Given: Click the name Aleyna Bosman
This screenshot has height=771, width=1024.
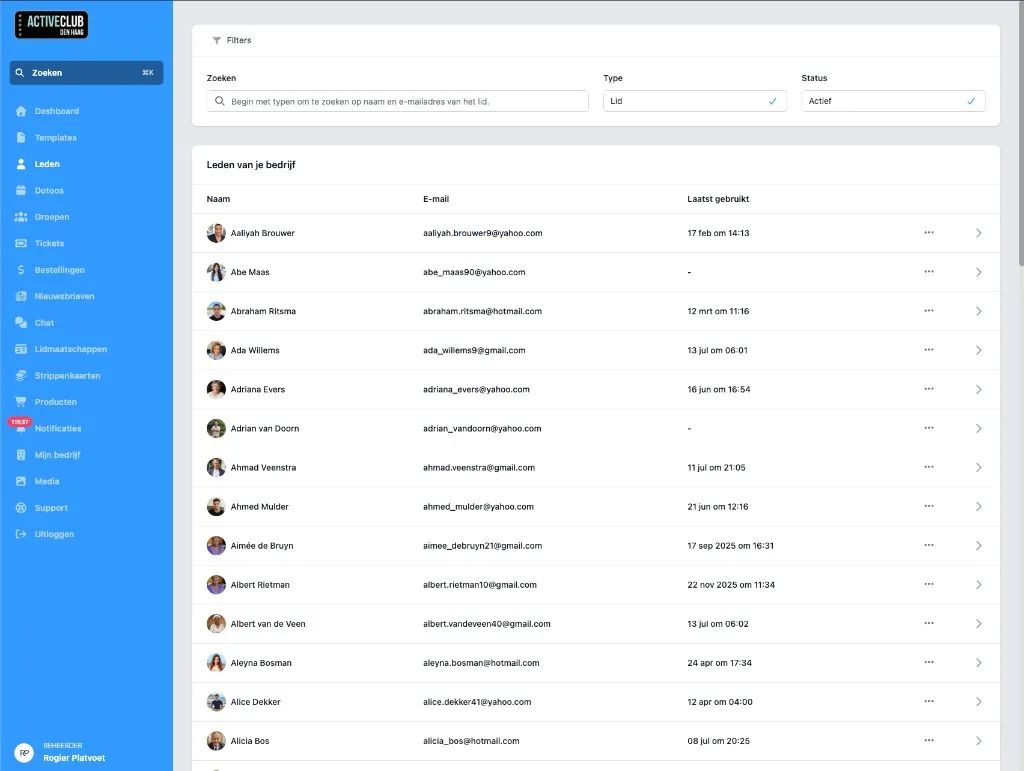Looking at the screenshot, I should [261, 663].
